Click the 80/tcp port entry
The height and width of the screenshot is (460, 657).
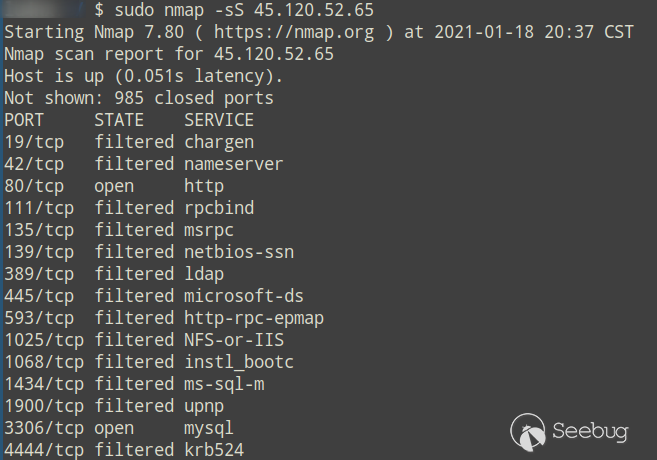coord(34,186)
